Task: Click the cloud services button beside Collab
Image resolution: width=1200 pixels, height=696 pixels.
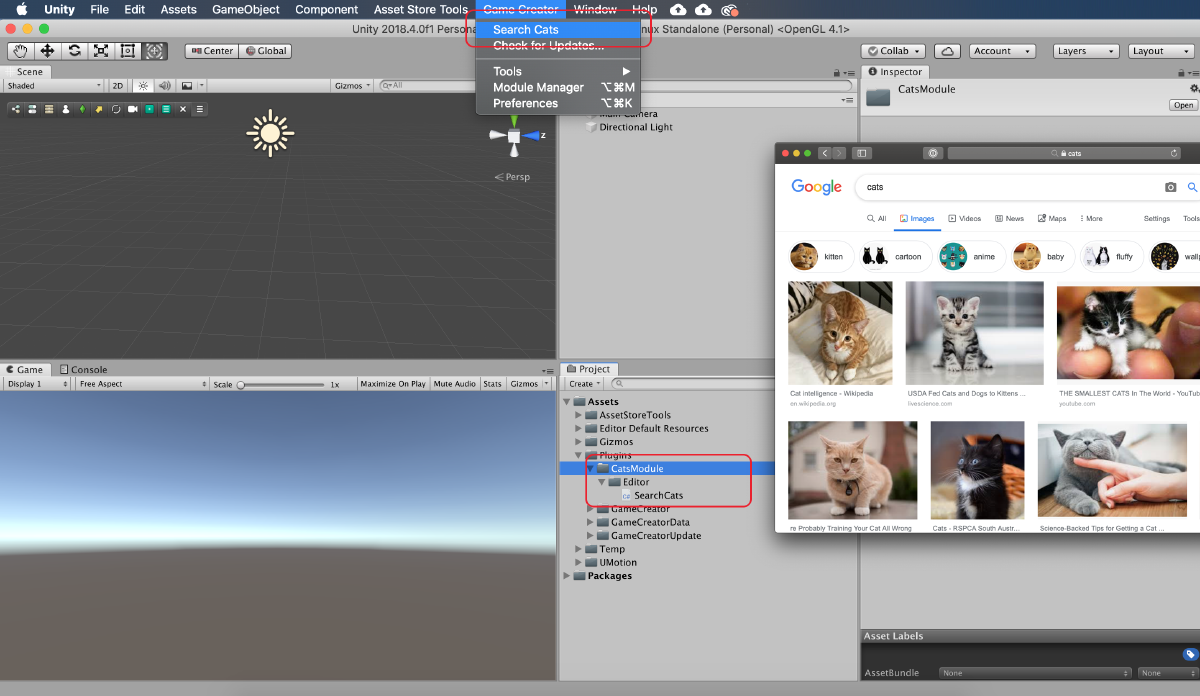Action: [x=947, y=51]
